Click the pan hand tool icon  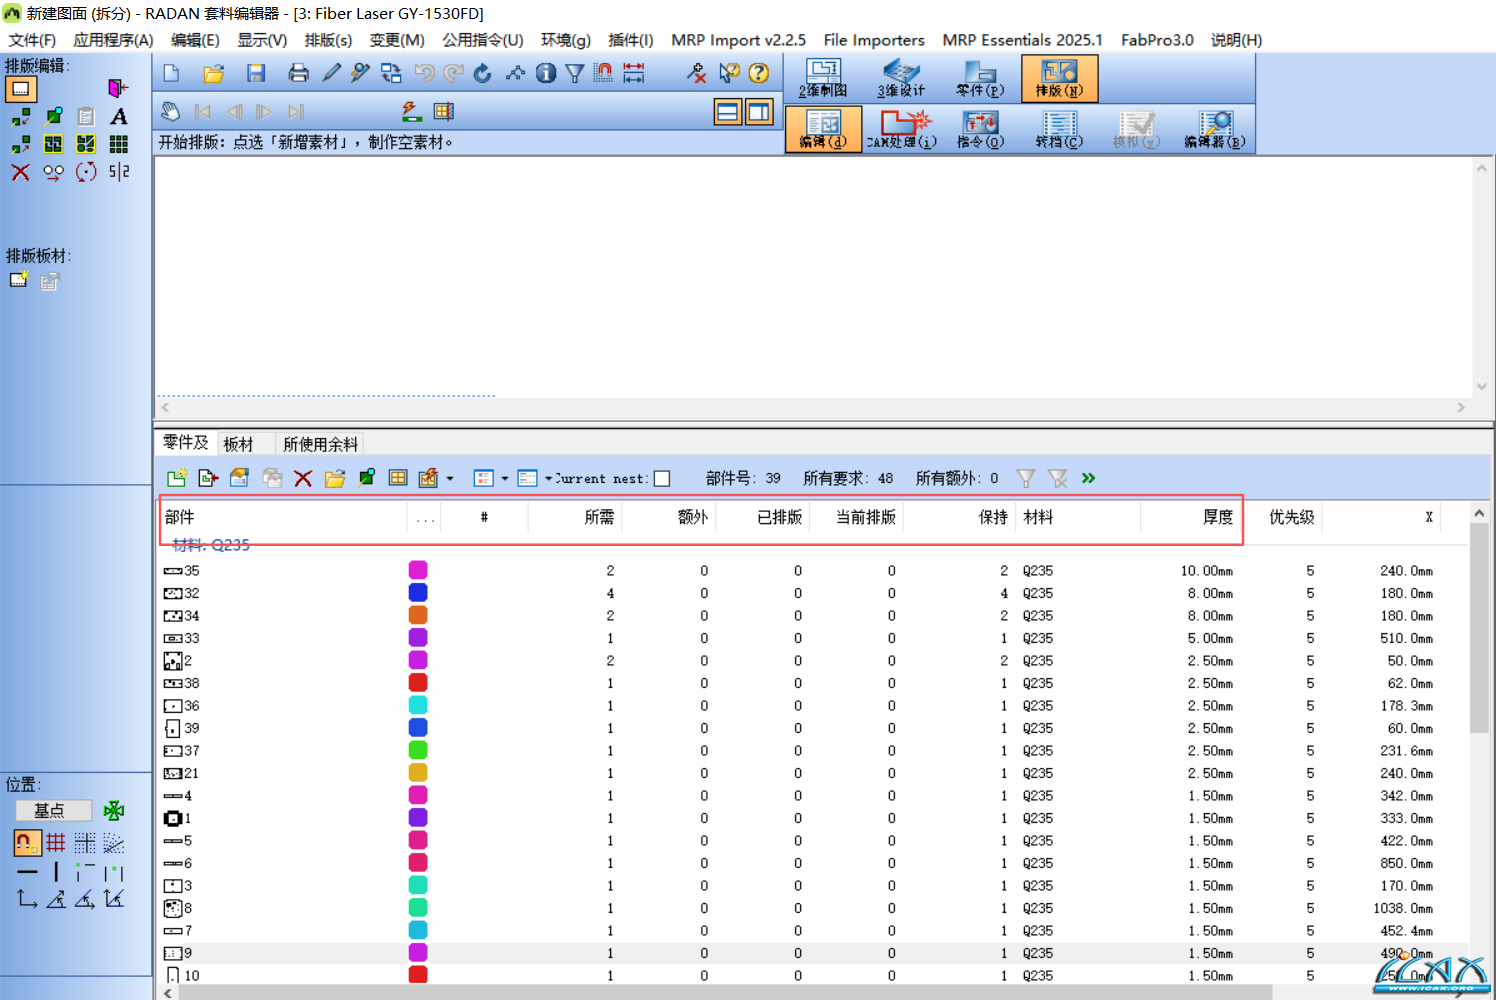point(171,112)
